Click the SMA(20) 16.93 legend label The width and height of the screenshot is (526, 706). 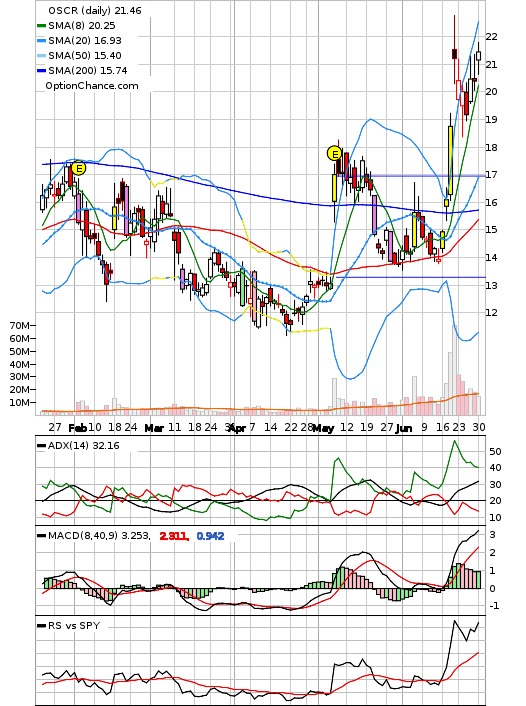[x=85, y=41]
